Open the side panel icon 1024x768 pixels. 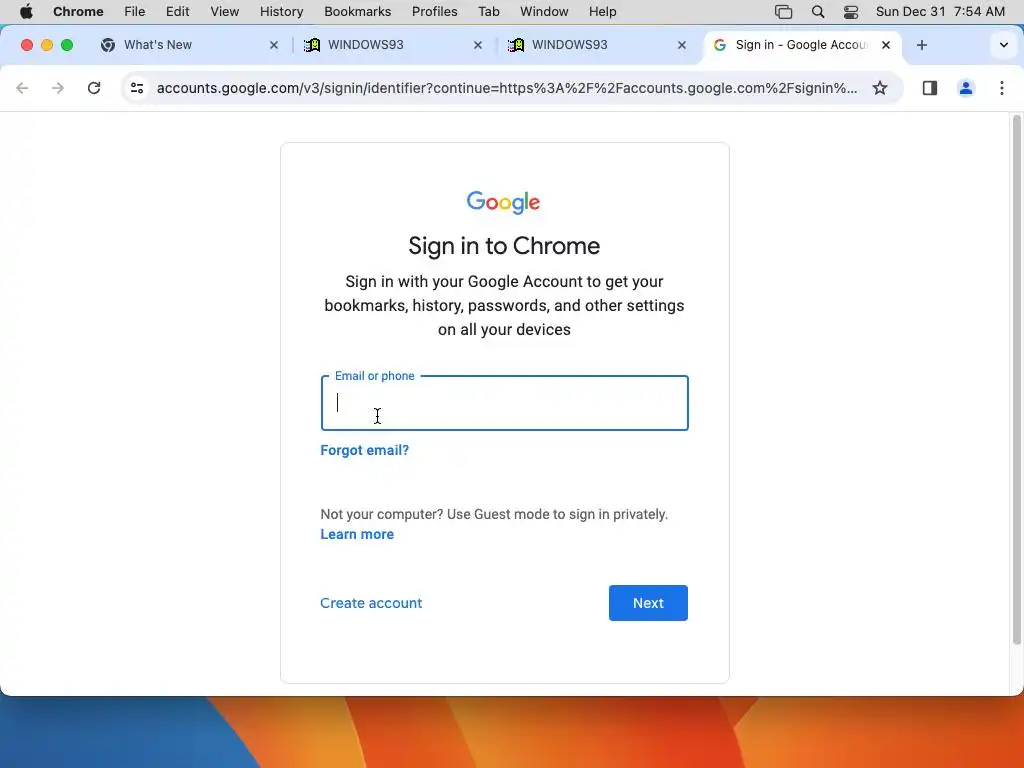pos(929,88)
